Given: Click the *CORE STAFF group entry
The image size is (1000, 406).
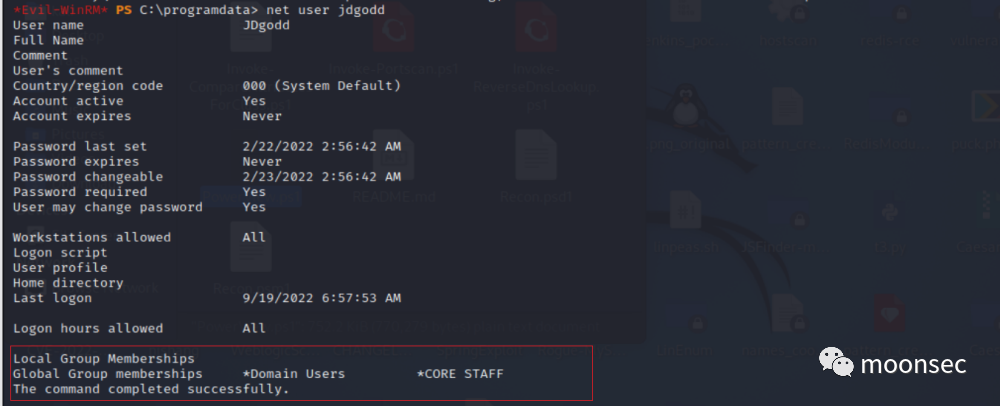Looking at the screenshot, I should click(460, 373).
